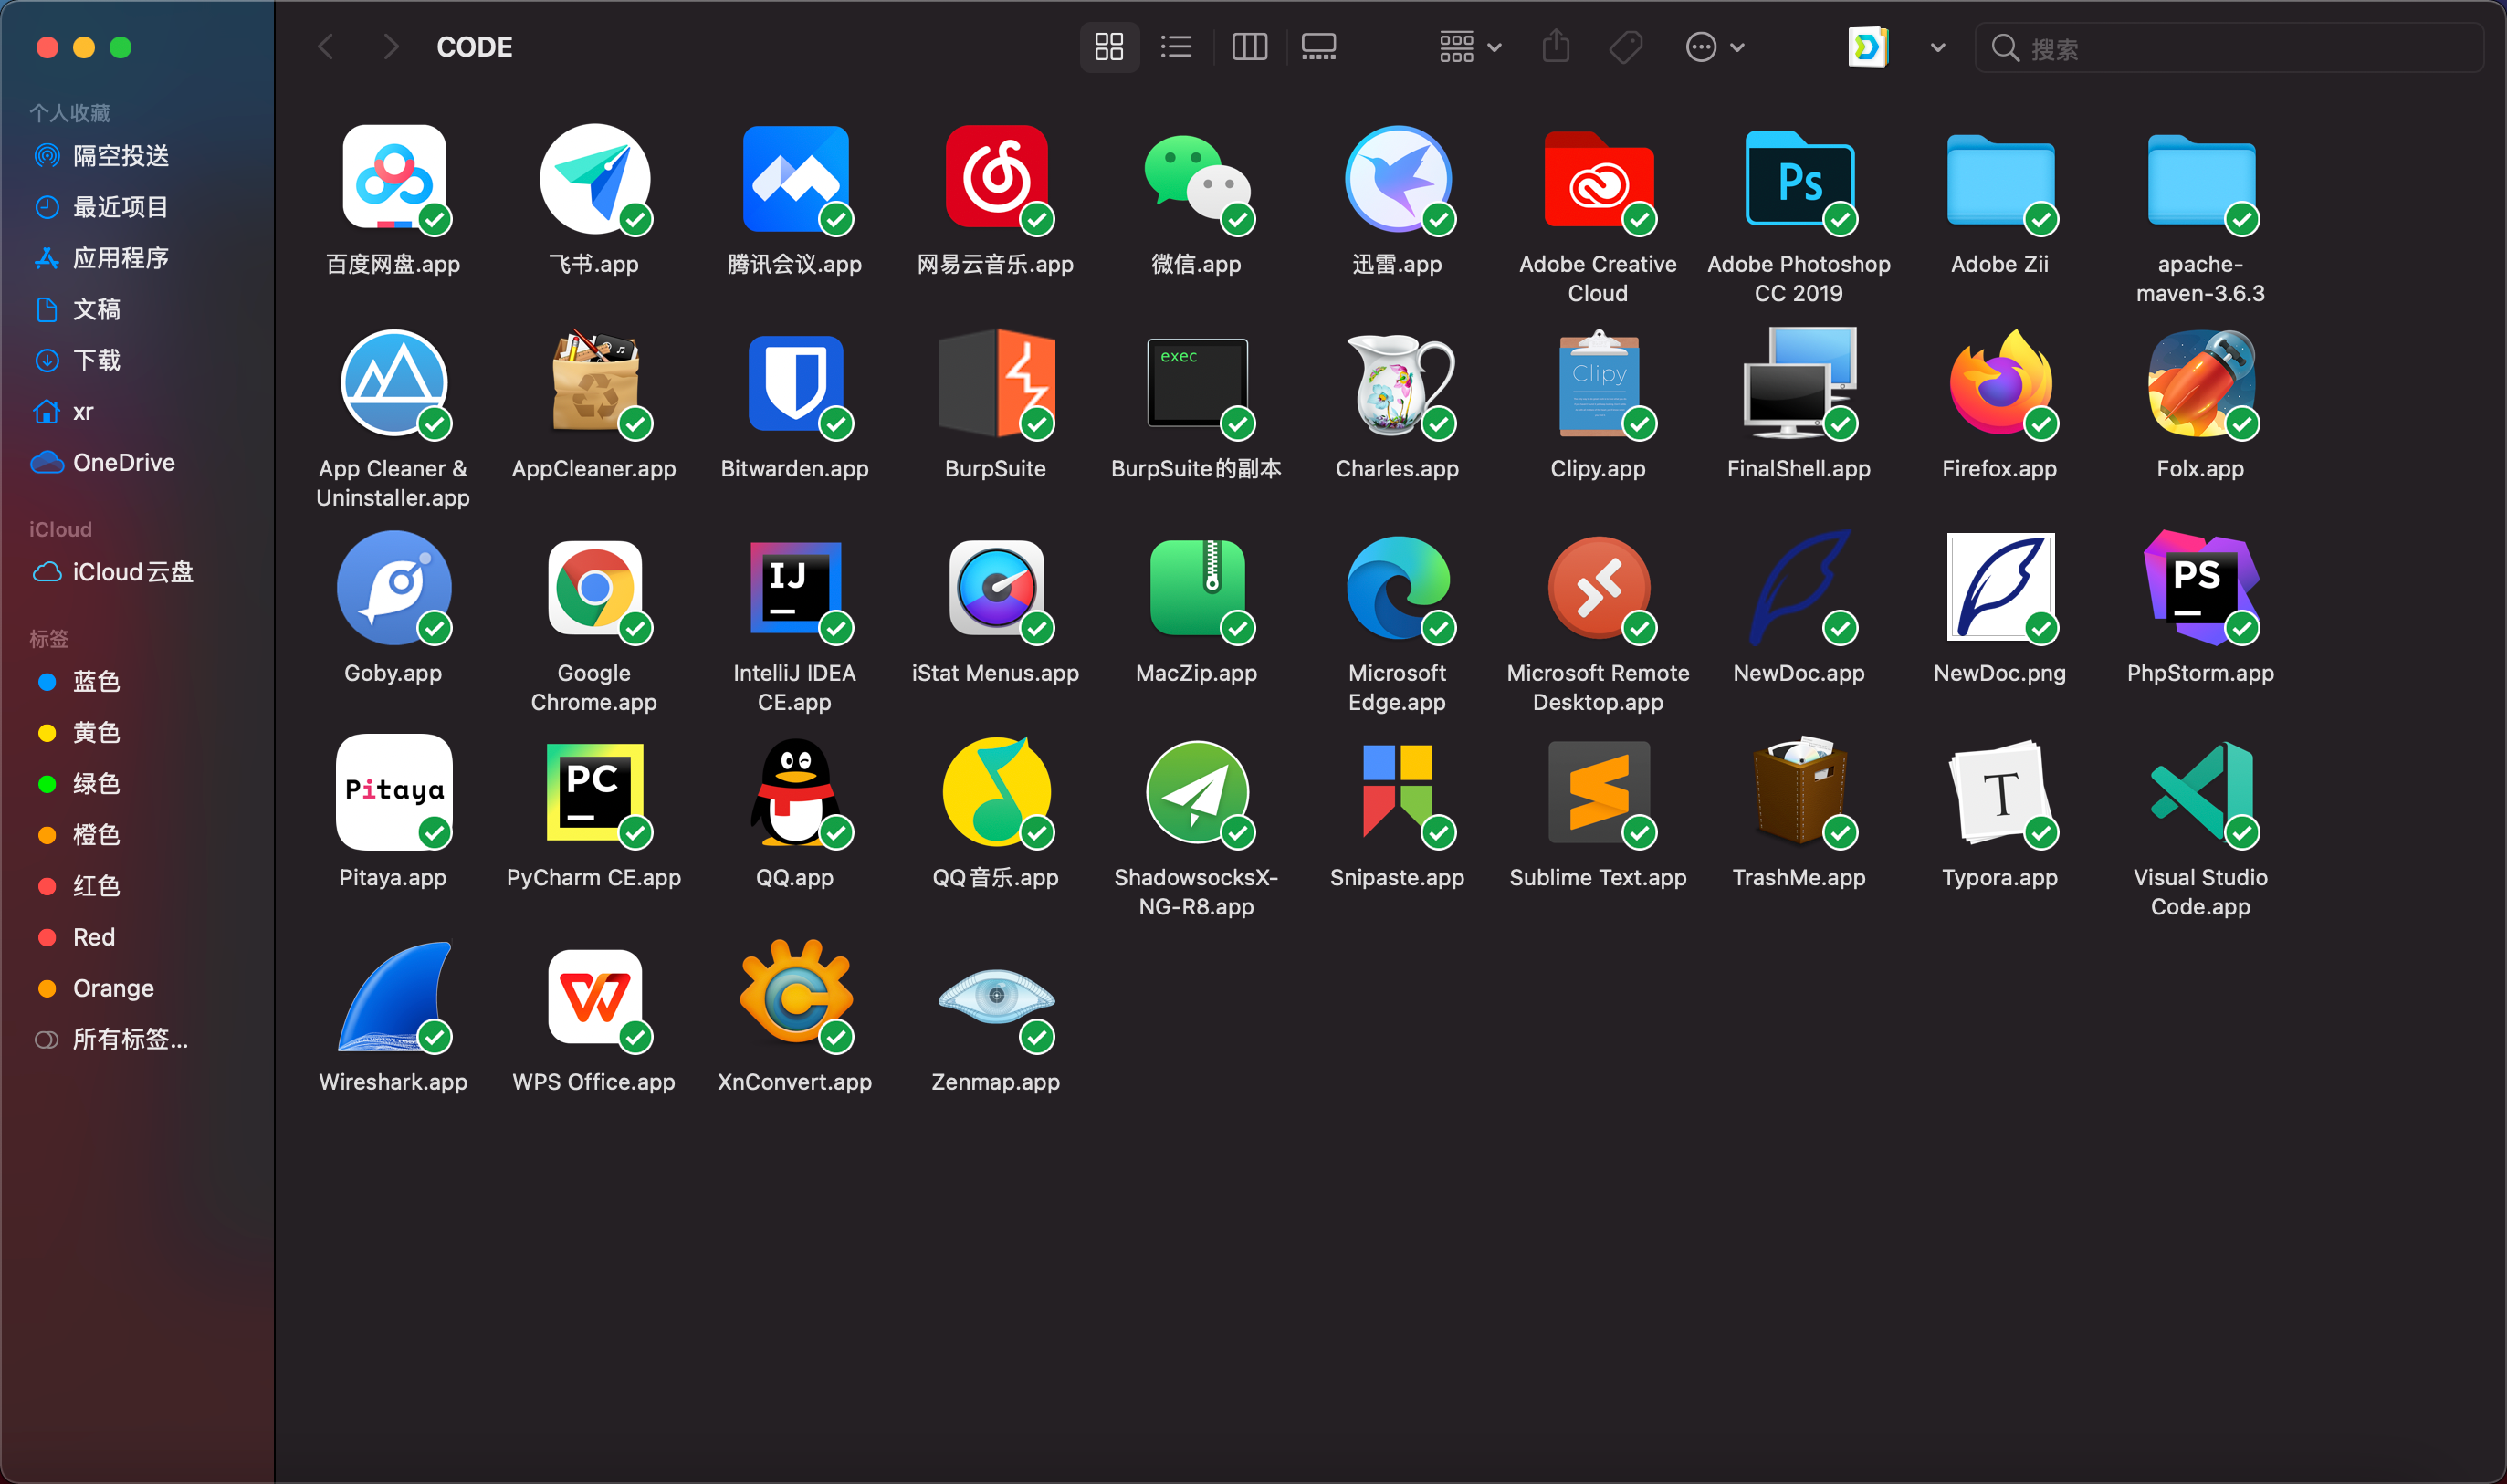Focus the 搜索 search field
Image resolution: width=2507 pixels, height=1484 pixels.
[2228, 48]
